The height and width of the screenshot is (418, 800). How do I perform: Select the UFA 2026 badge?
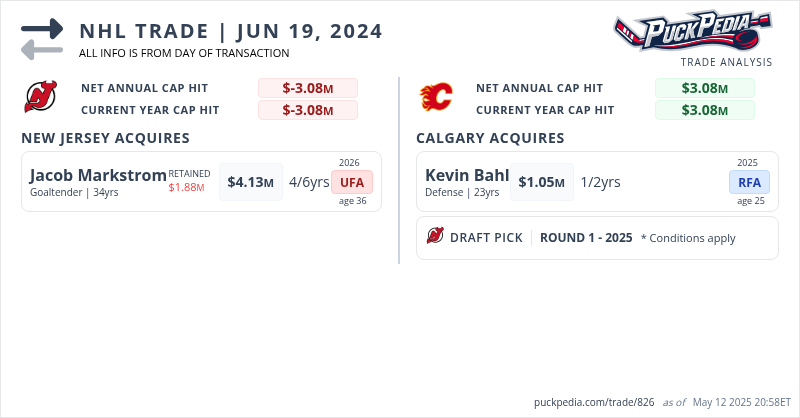(352, 182)
